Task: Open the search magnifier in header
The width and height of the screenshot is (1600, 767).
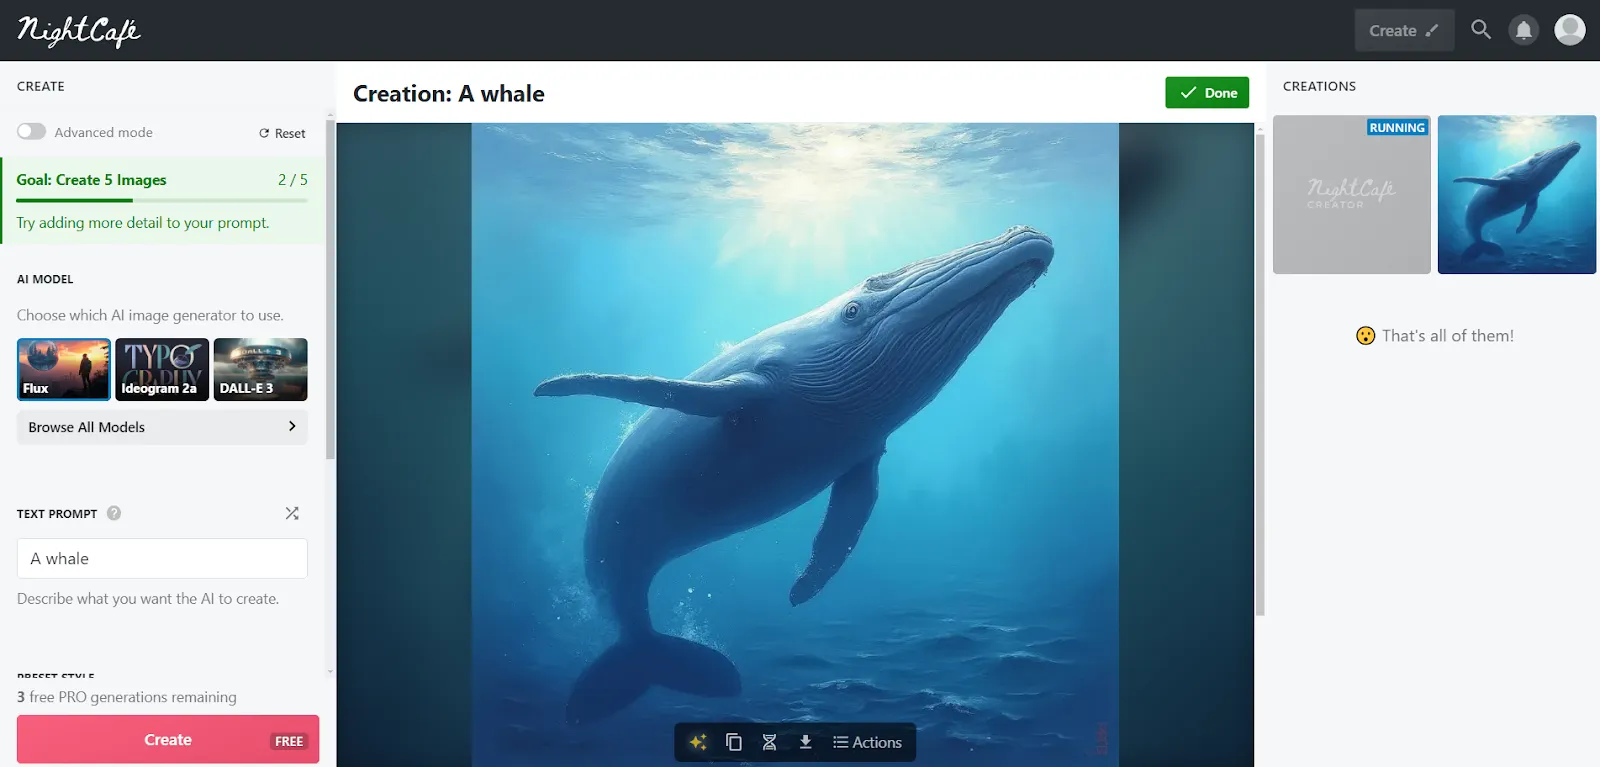Action: click(1481, 30)
